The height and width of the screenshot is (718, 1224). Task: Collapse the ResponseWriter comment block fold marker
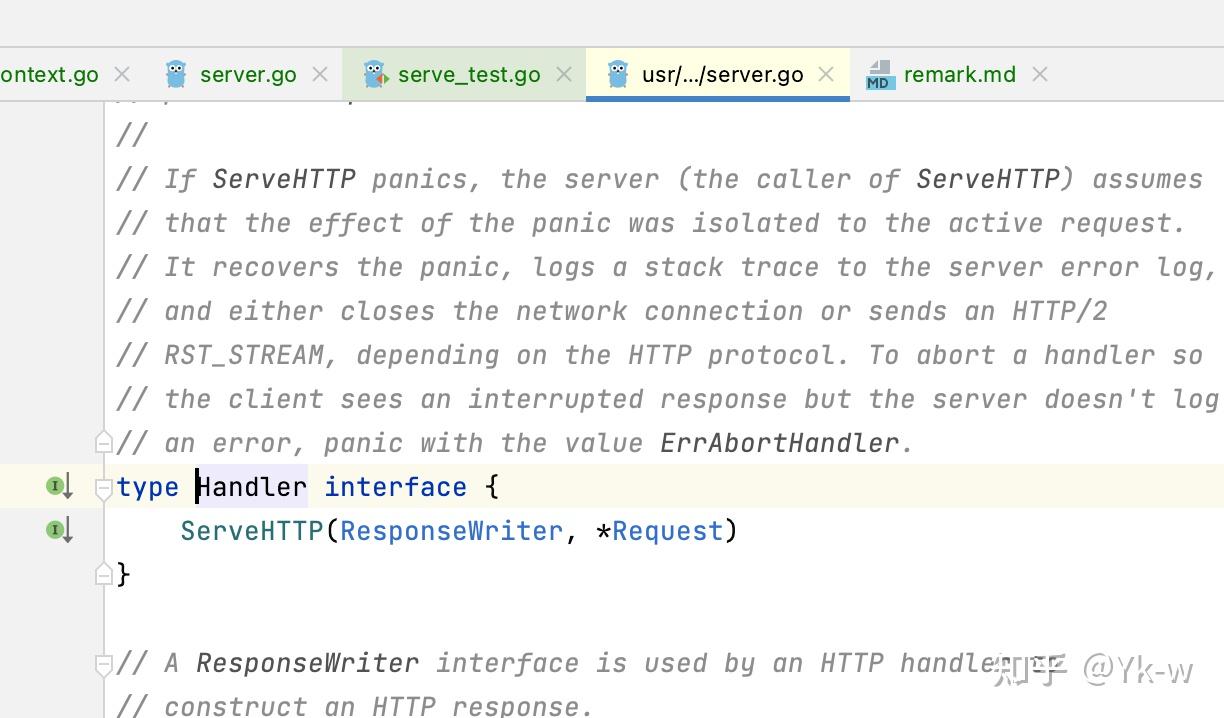tap(104, 661)
